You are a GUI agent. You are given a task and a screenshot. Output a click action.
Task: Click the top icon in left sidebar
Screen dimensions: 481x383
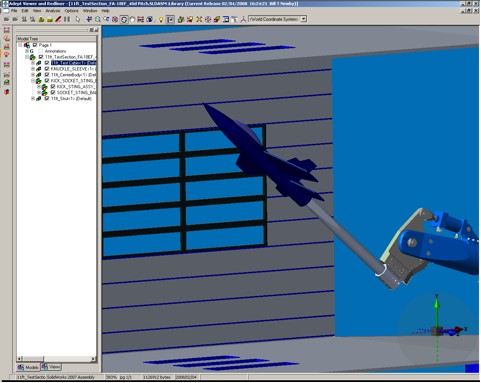7,30
